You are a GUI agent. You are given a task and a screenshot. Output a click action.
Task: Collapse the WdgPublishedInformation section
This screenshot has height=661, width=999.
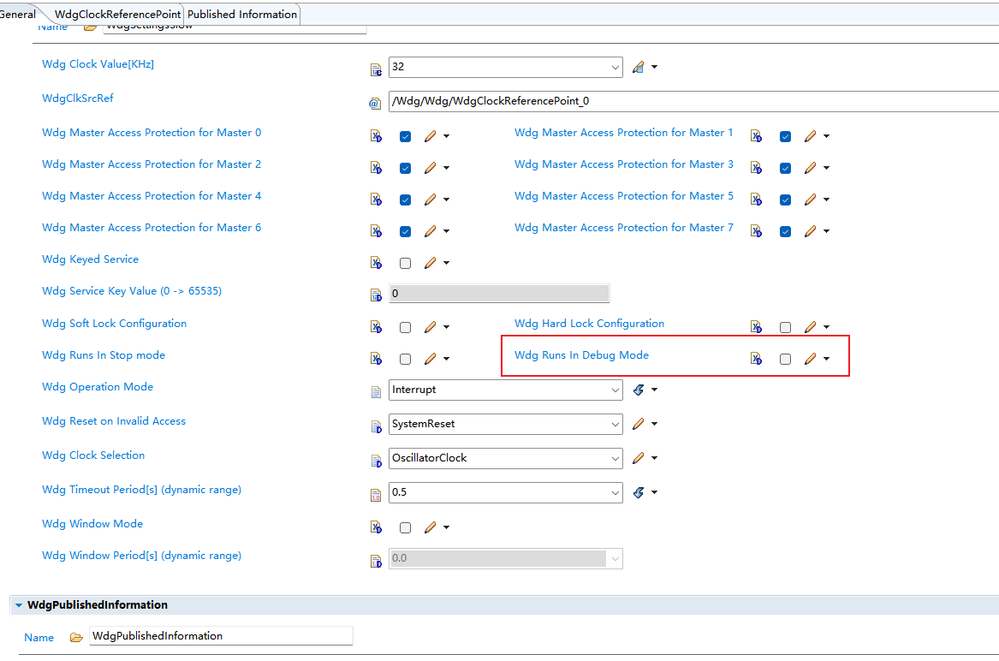click(x=18, y=605)
